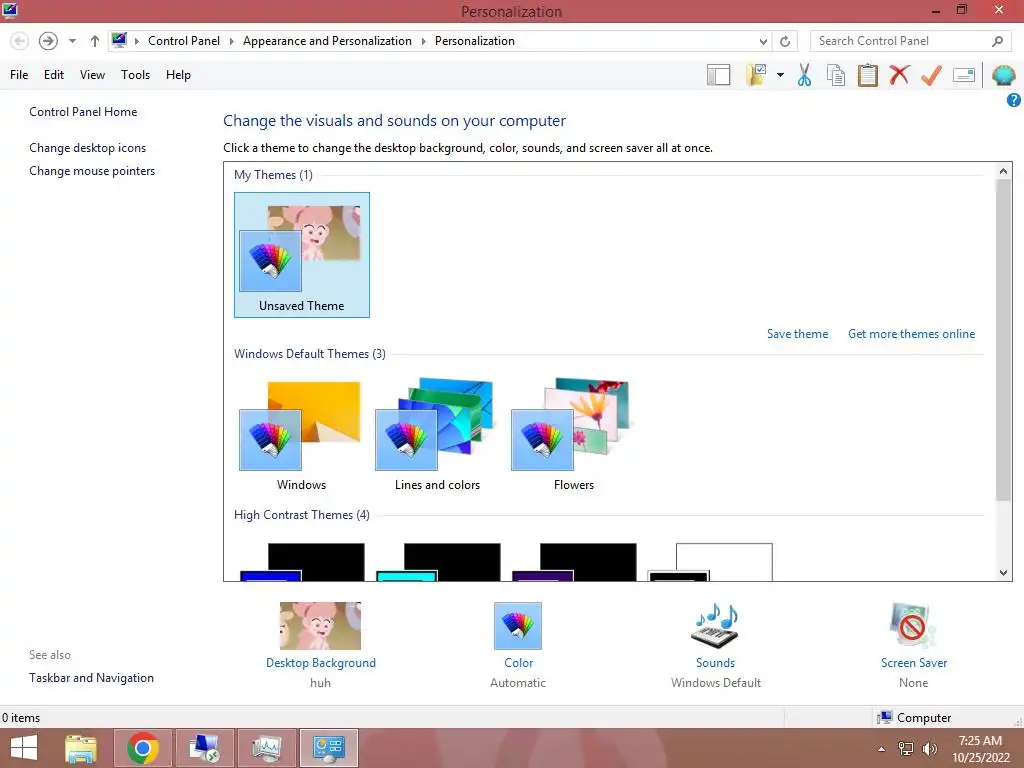Image resolution: width=1024 pixels, height=768 pixels.
Task: Open the File menu
Action: (x=19, y=75)
